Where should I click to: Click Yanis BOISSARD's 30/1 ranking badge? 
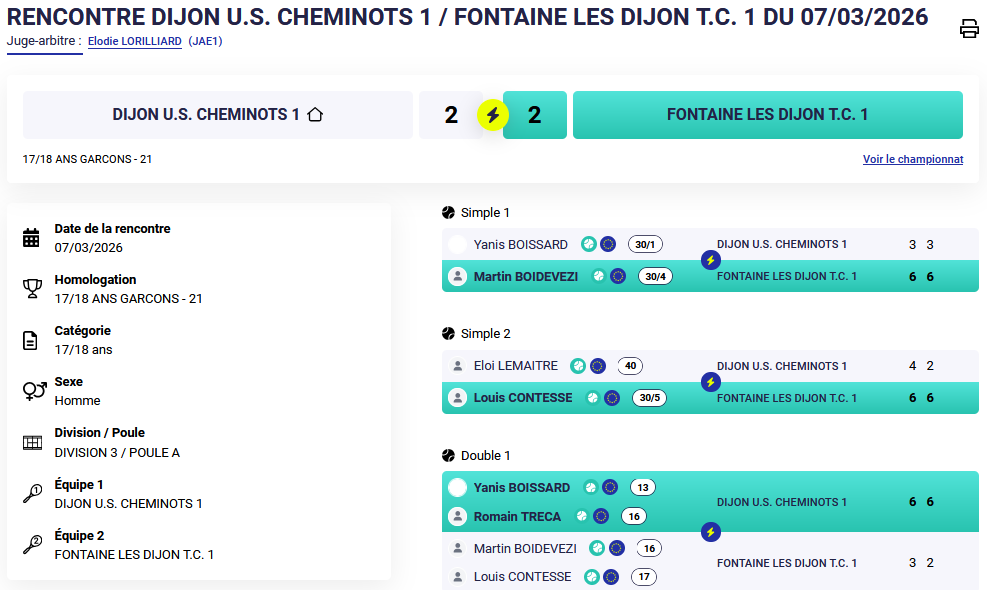pyautogui.click(x=645, y=245)
